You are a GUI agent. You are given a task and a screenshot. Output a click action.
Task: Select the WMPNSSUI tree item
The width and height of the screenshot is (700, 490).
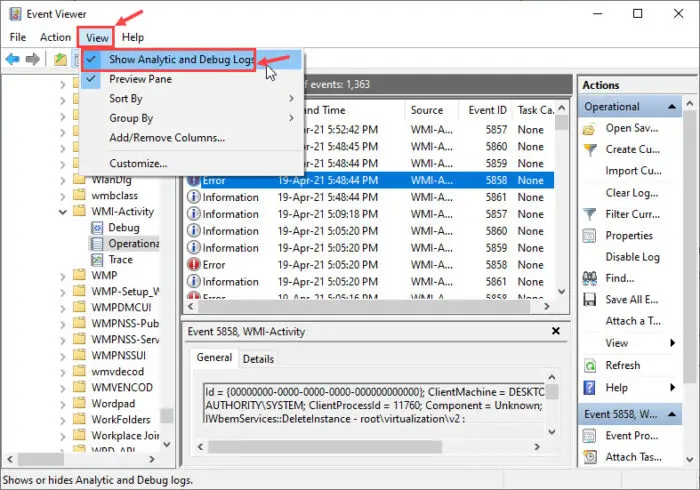[118, 355]
